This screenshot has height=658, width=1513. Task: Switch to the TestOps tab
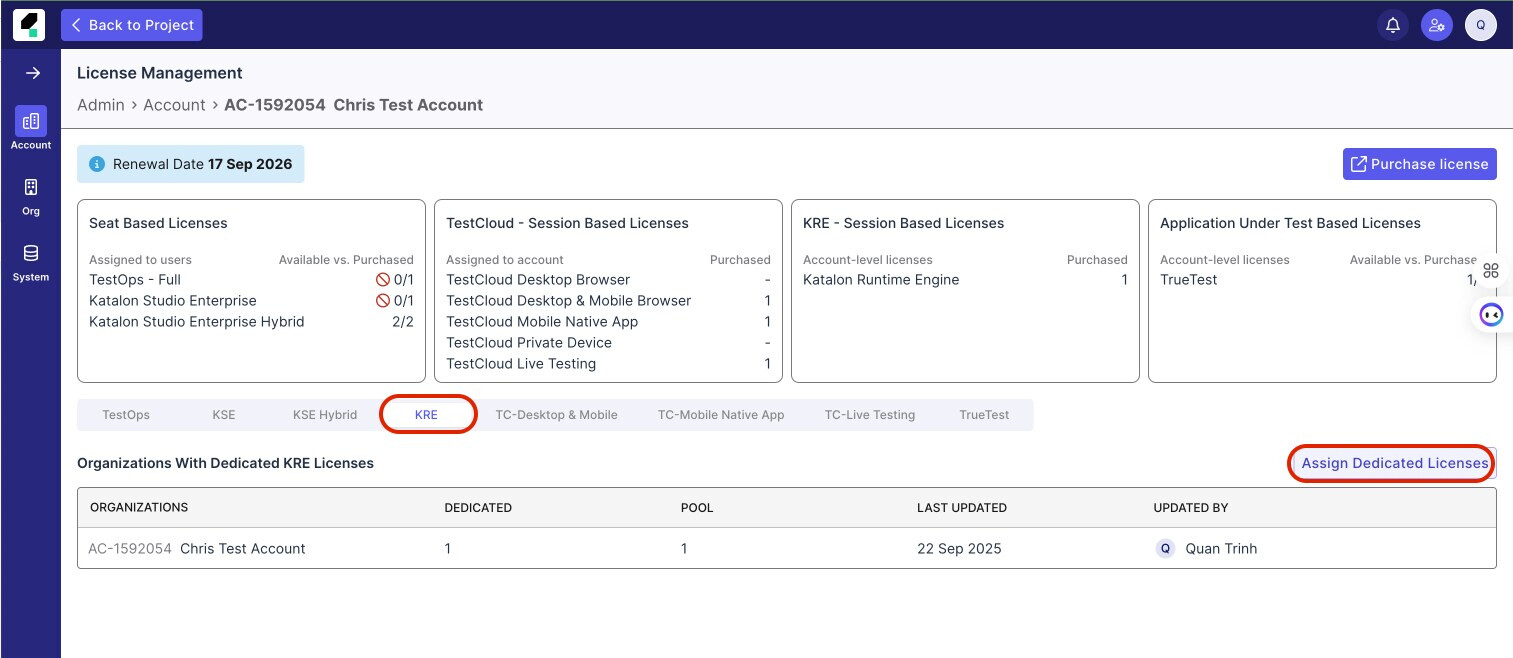(126, 415)
